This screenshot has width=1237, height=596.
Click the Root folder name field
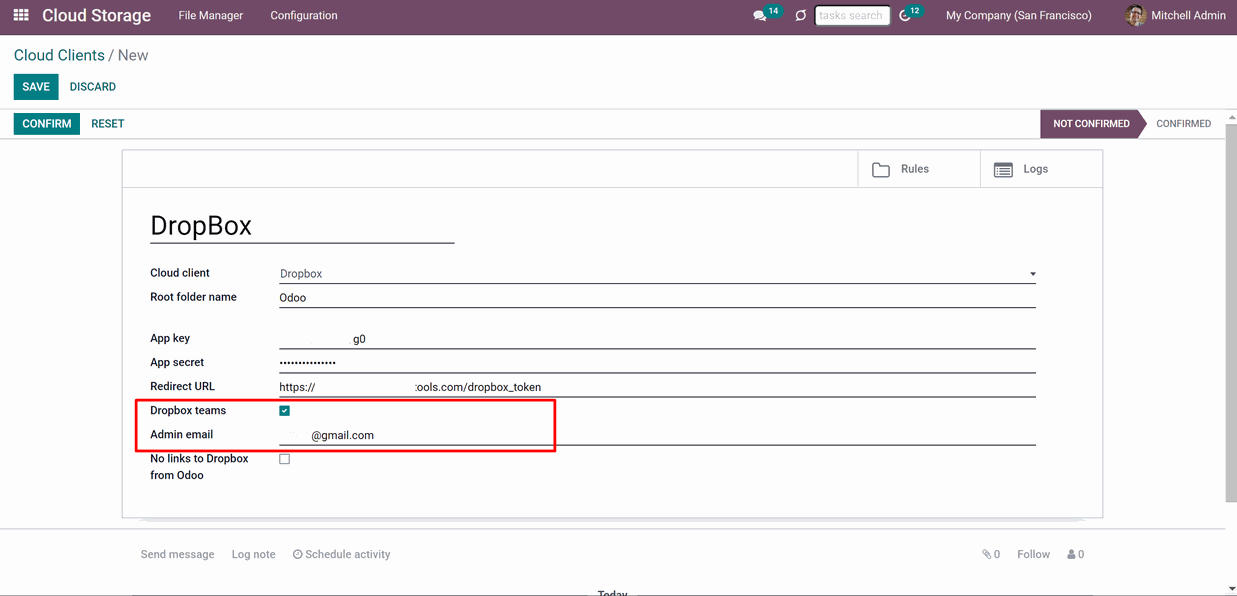pos(657,298)
